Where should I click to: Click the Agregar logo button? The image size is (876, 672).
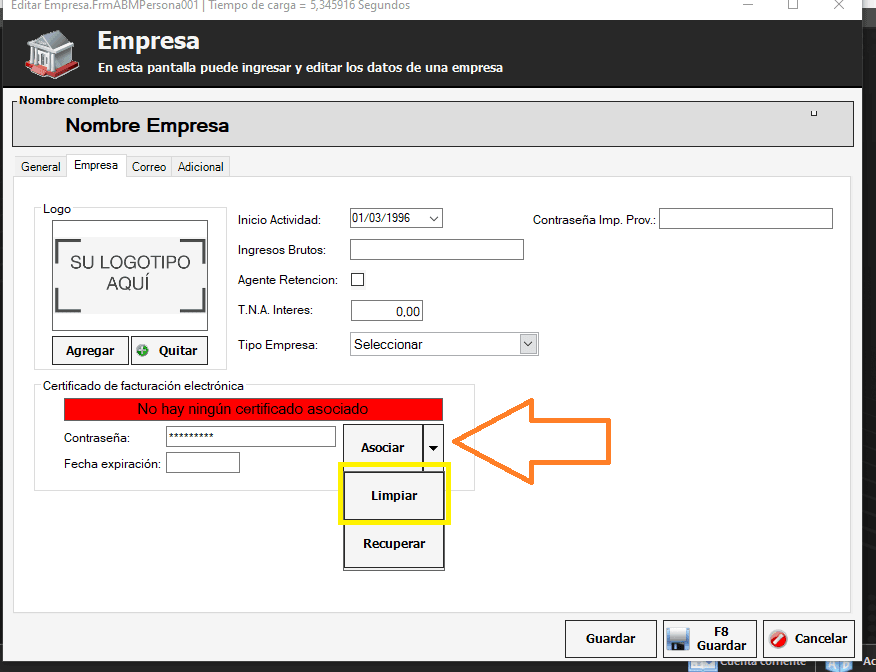90,351
